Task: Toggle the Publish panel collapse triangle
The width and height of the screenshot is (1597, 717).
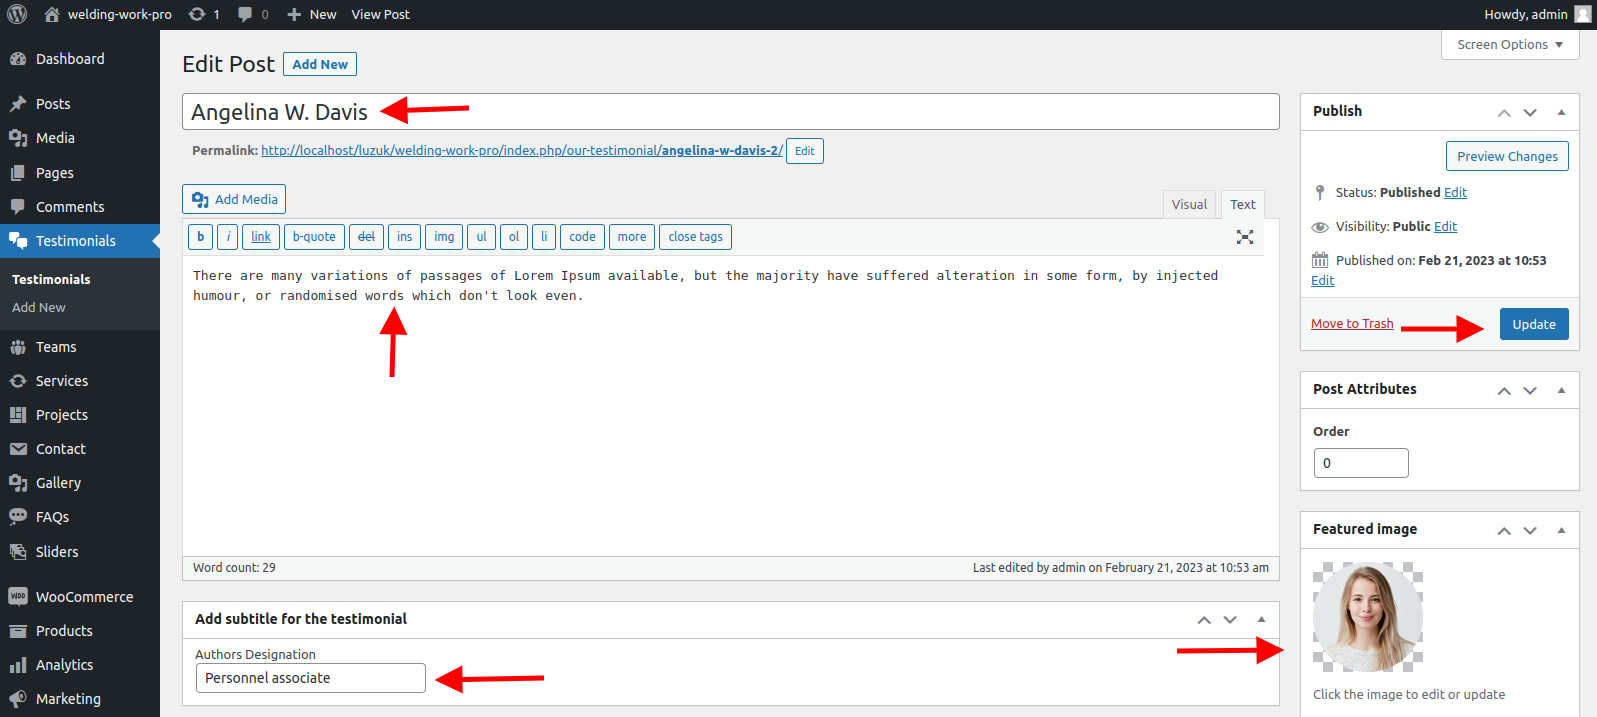Action: 1560,112
